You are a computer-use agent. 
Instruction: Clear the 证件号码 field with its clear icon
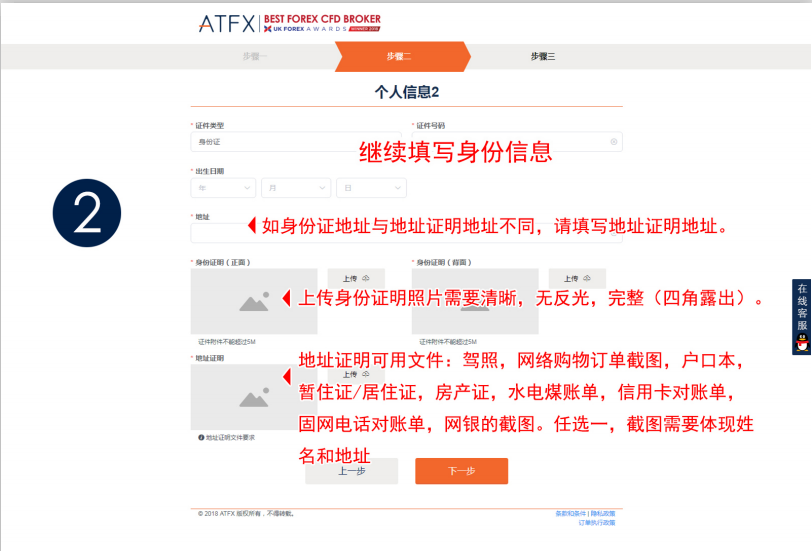click(614, 142)
